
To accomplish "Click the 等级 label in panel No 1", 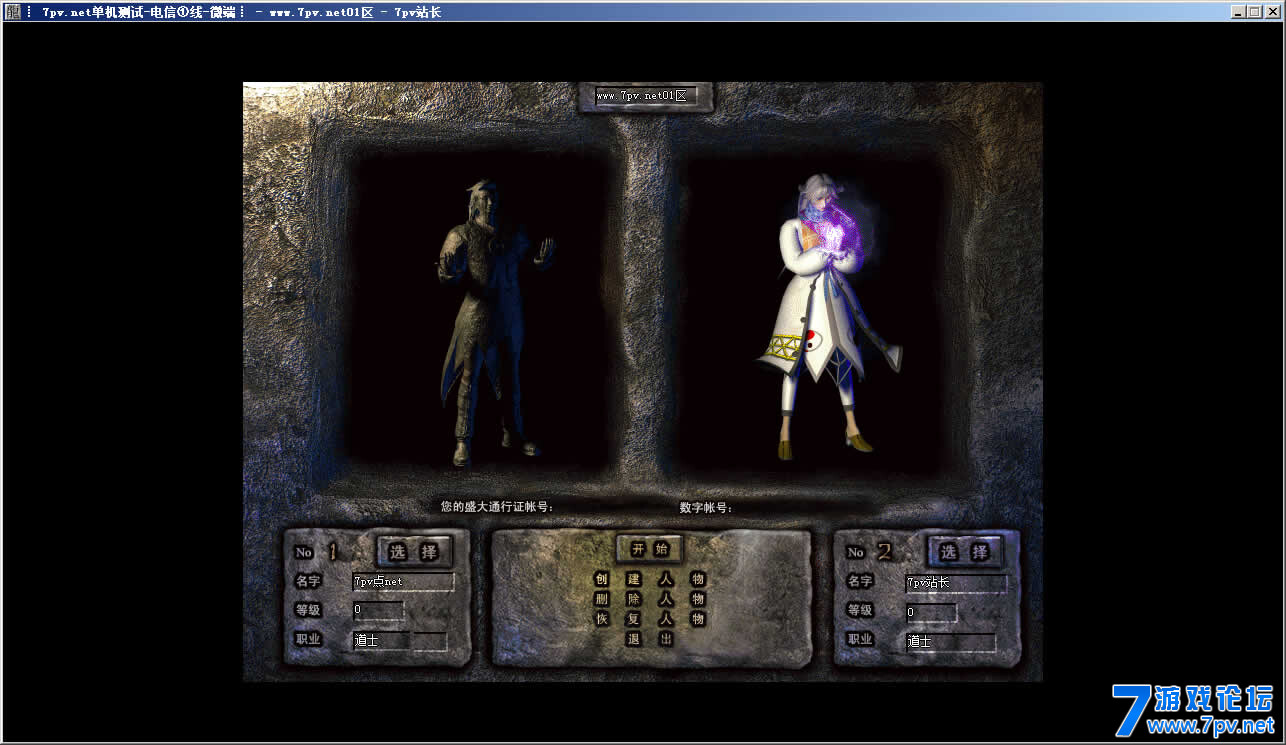I will (308, 610).
